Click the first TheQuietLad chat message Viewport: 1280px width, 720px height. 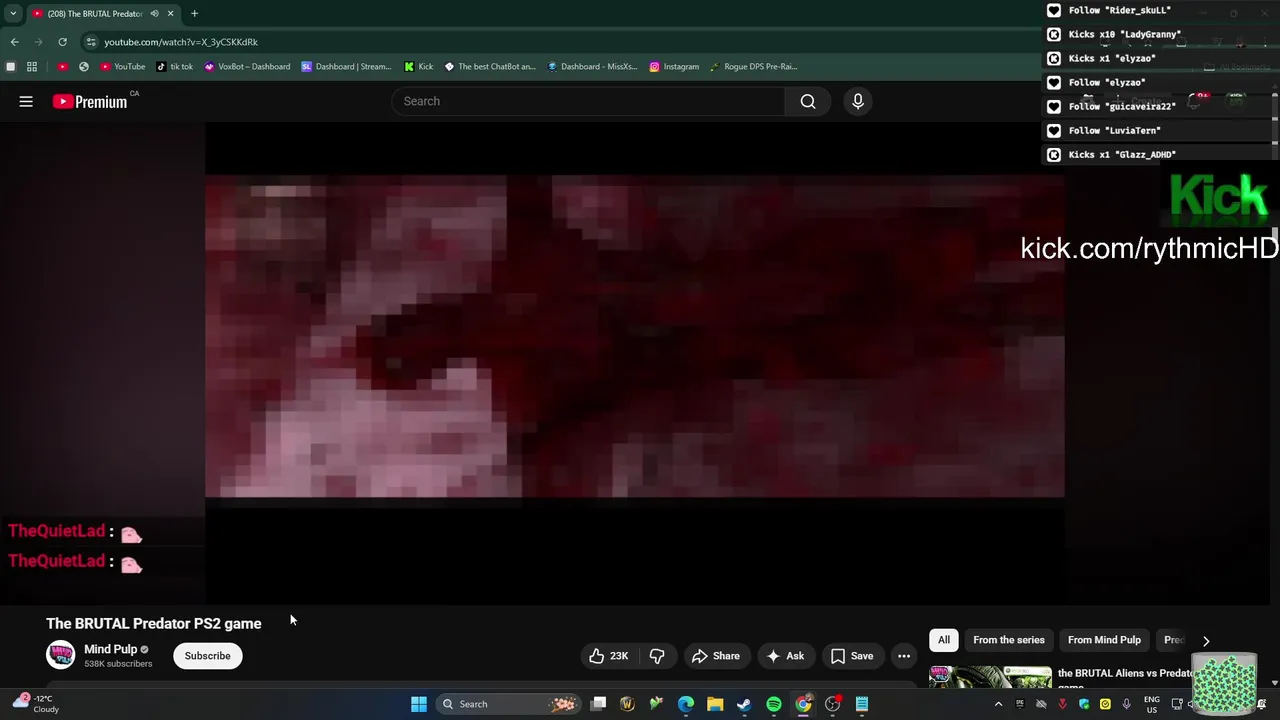click(76, 533)
